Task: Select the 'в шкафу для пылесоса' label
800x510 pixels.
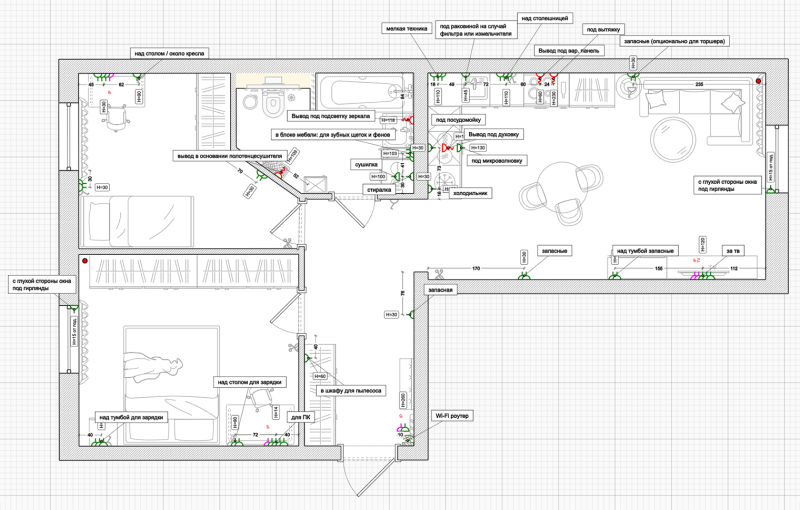Action: 351,391
